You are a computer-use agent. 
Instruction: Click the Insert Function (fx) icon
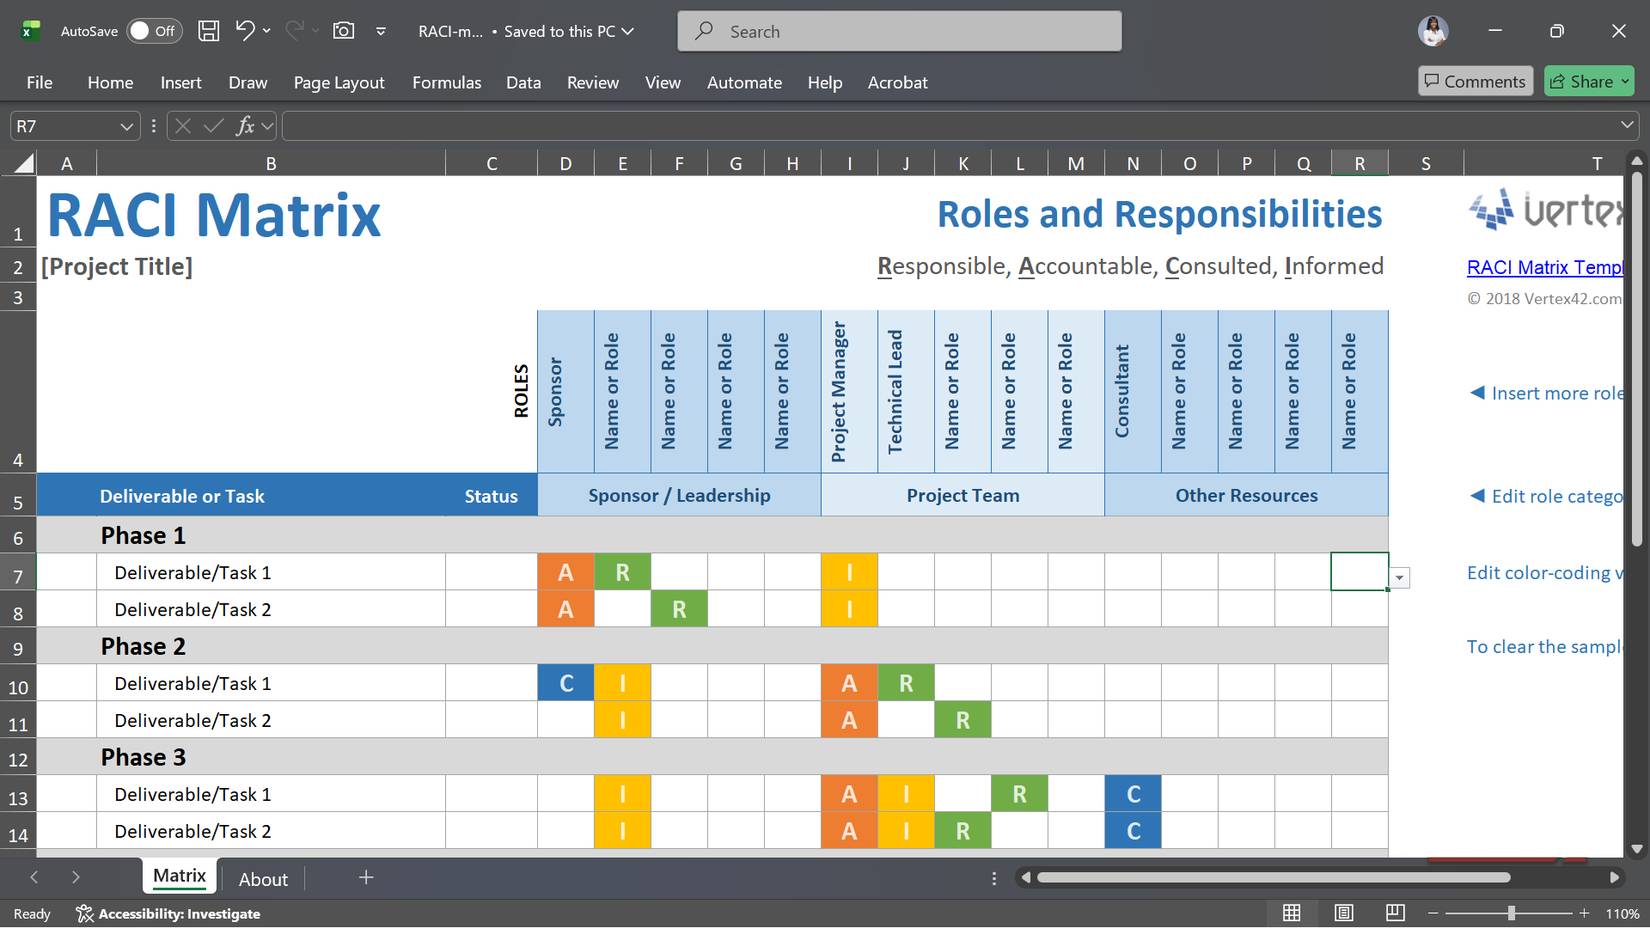[x=245, y=125]
